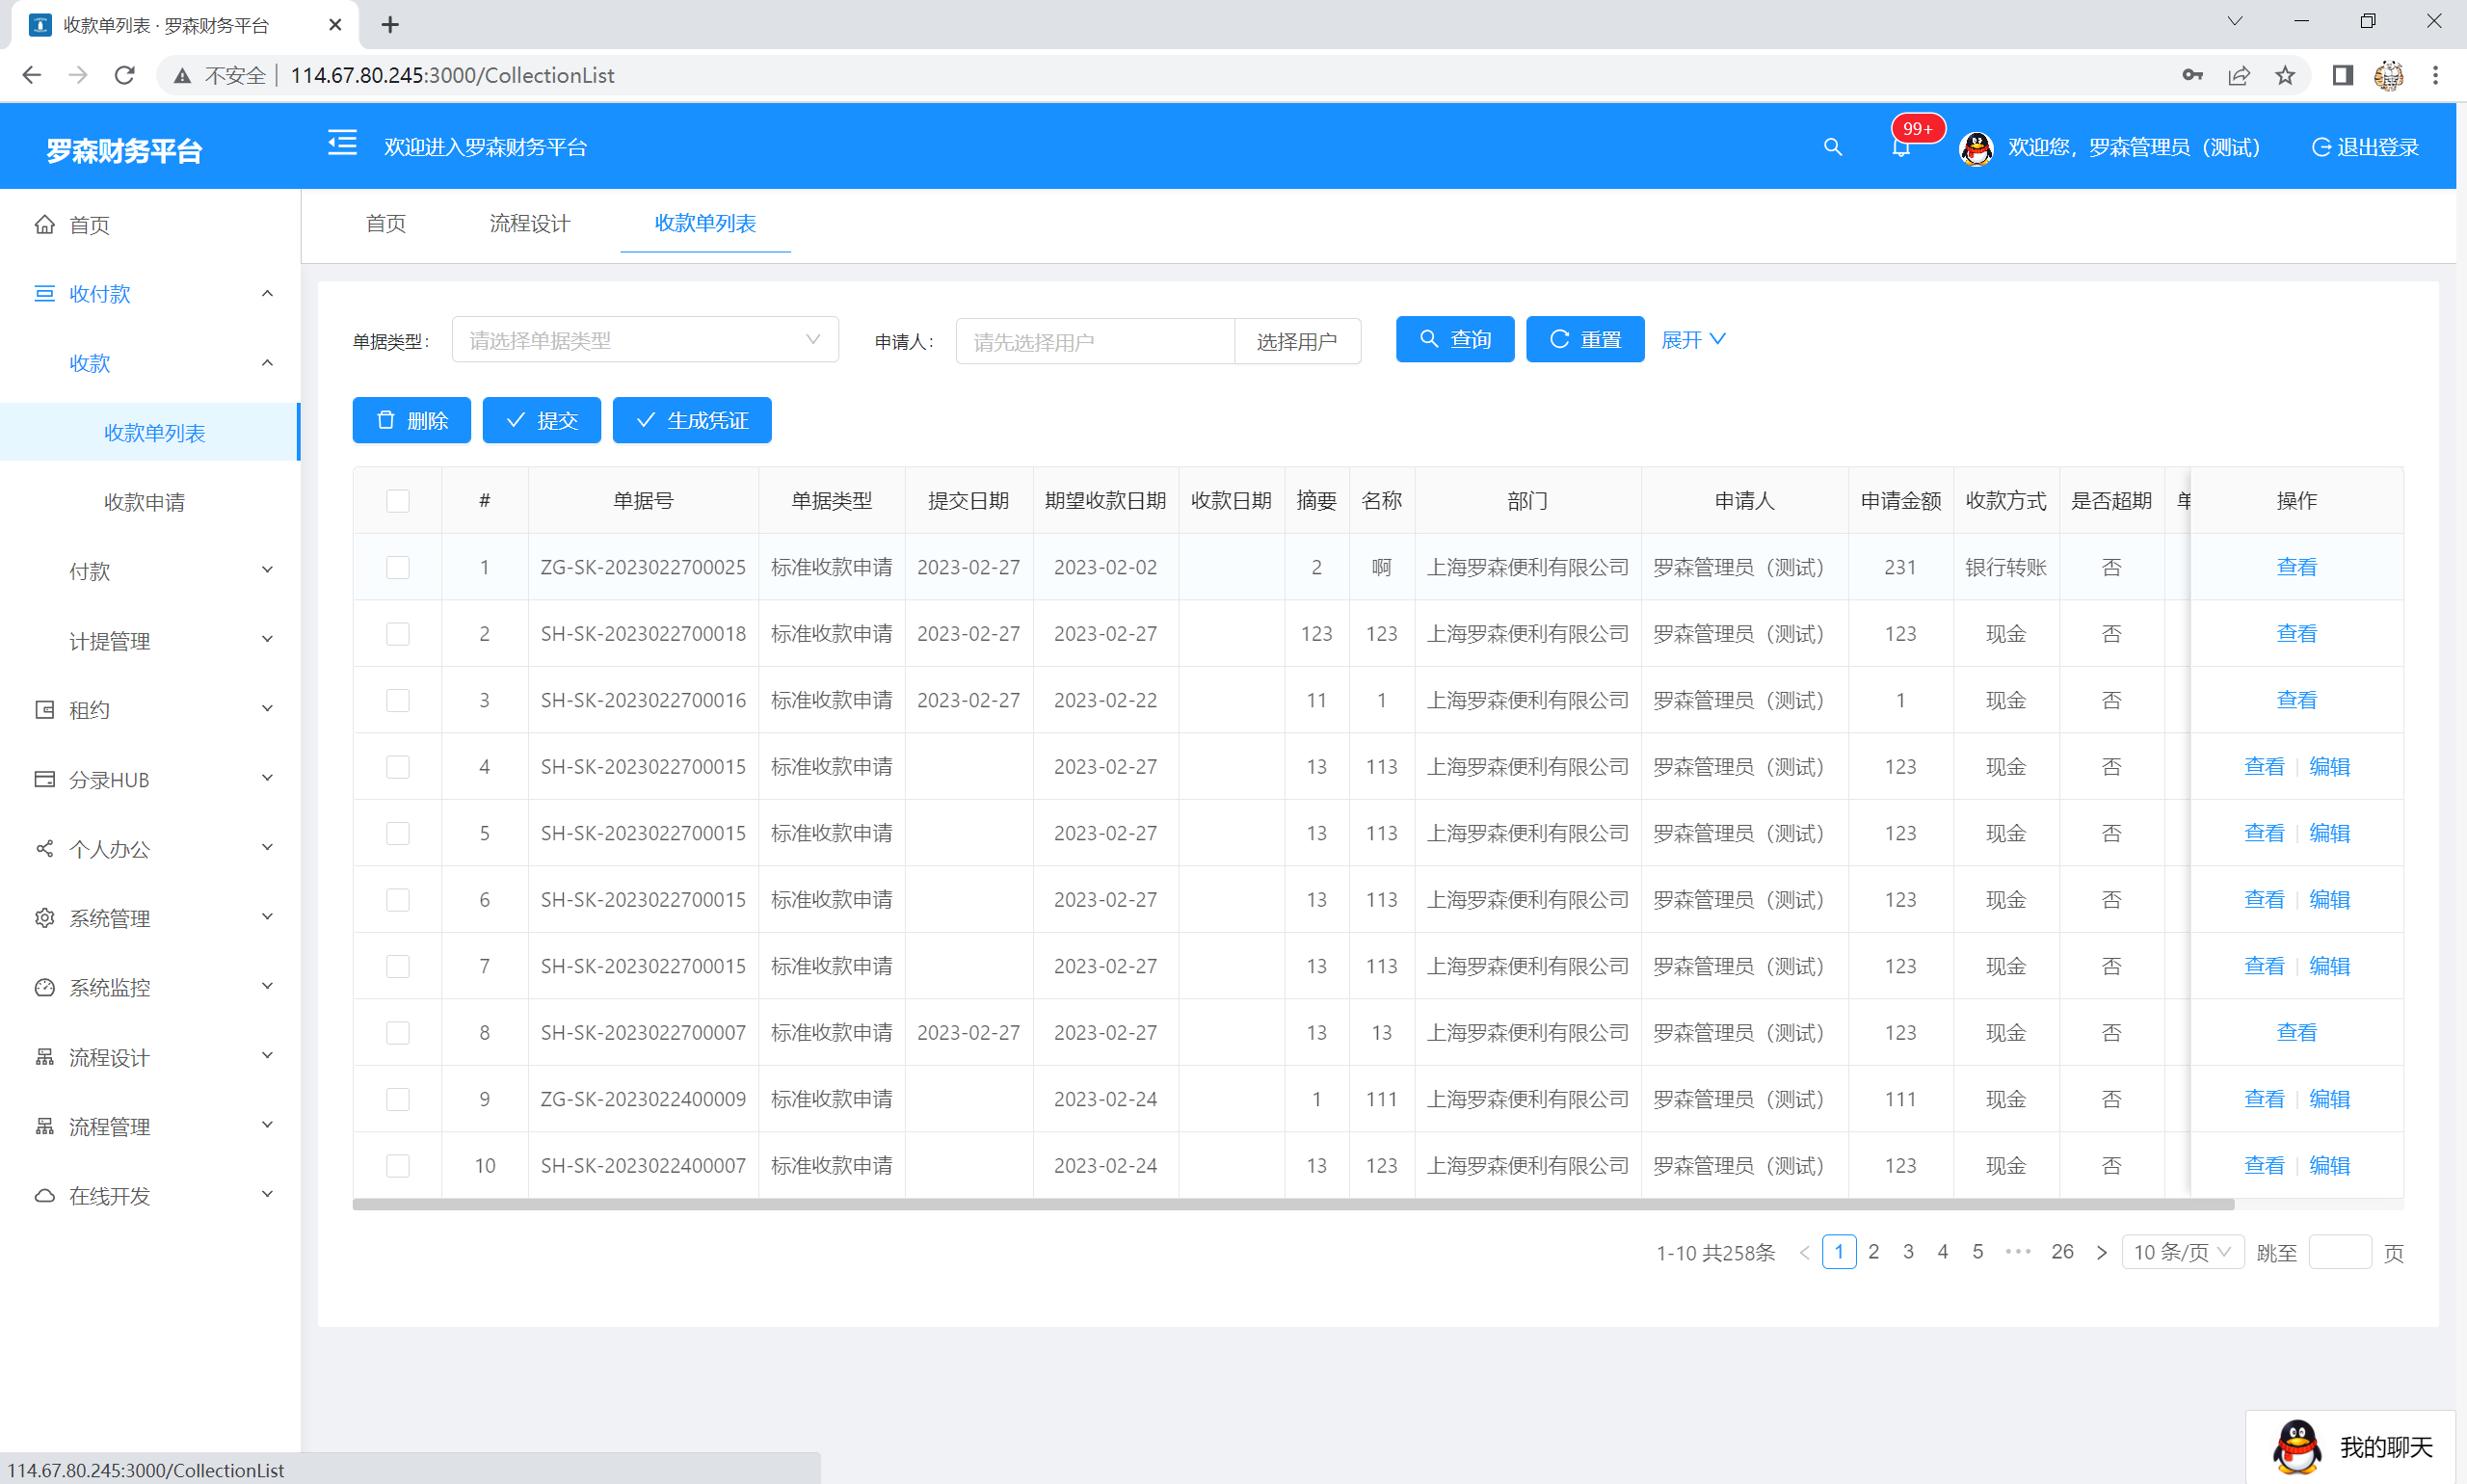
Task: Open the saved passwords key icon
Action: pos(2192,75)
